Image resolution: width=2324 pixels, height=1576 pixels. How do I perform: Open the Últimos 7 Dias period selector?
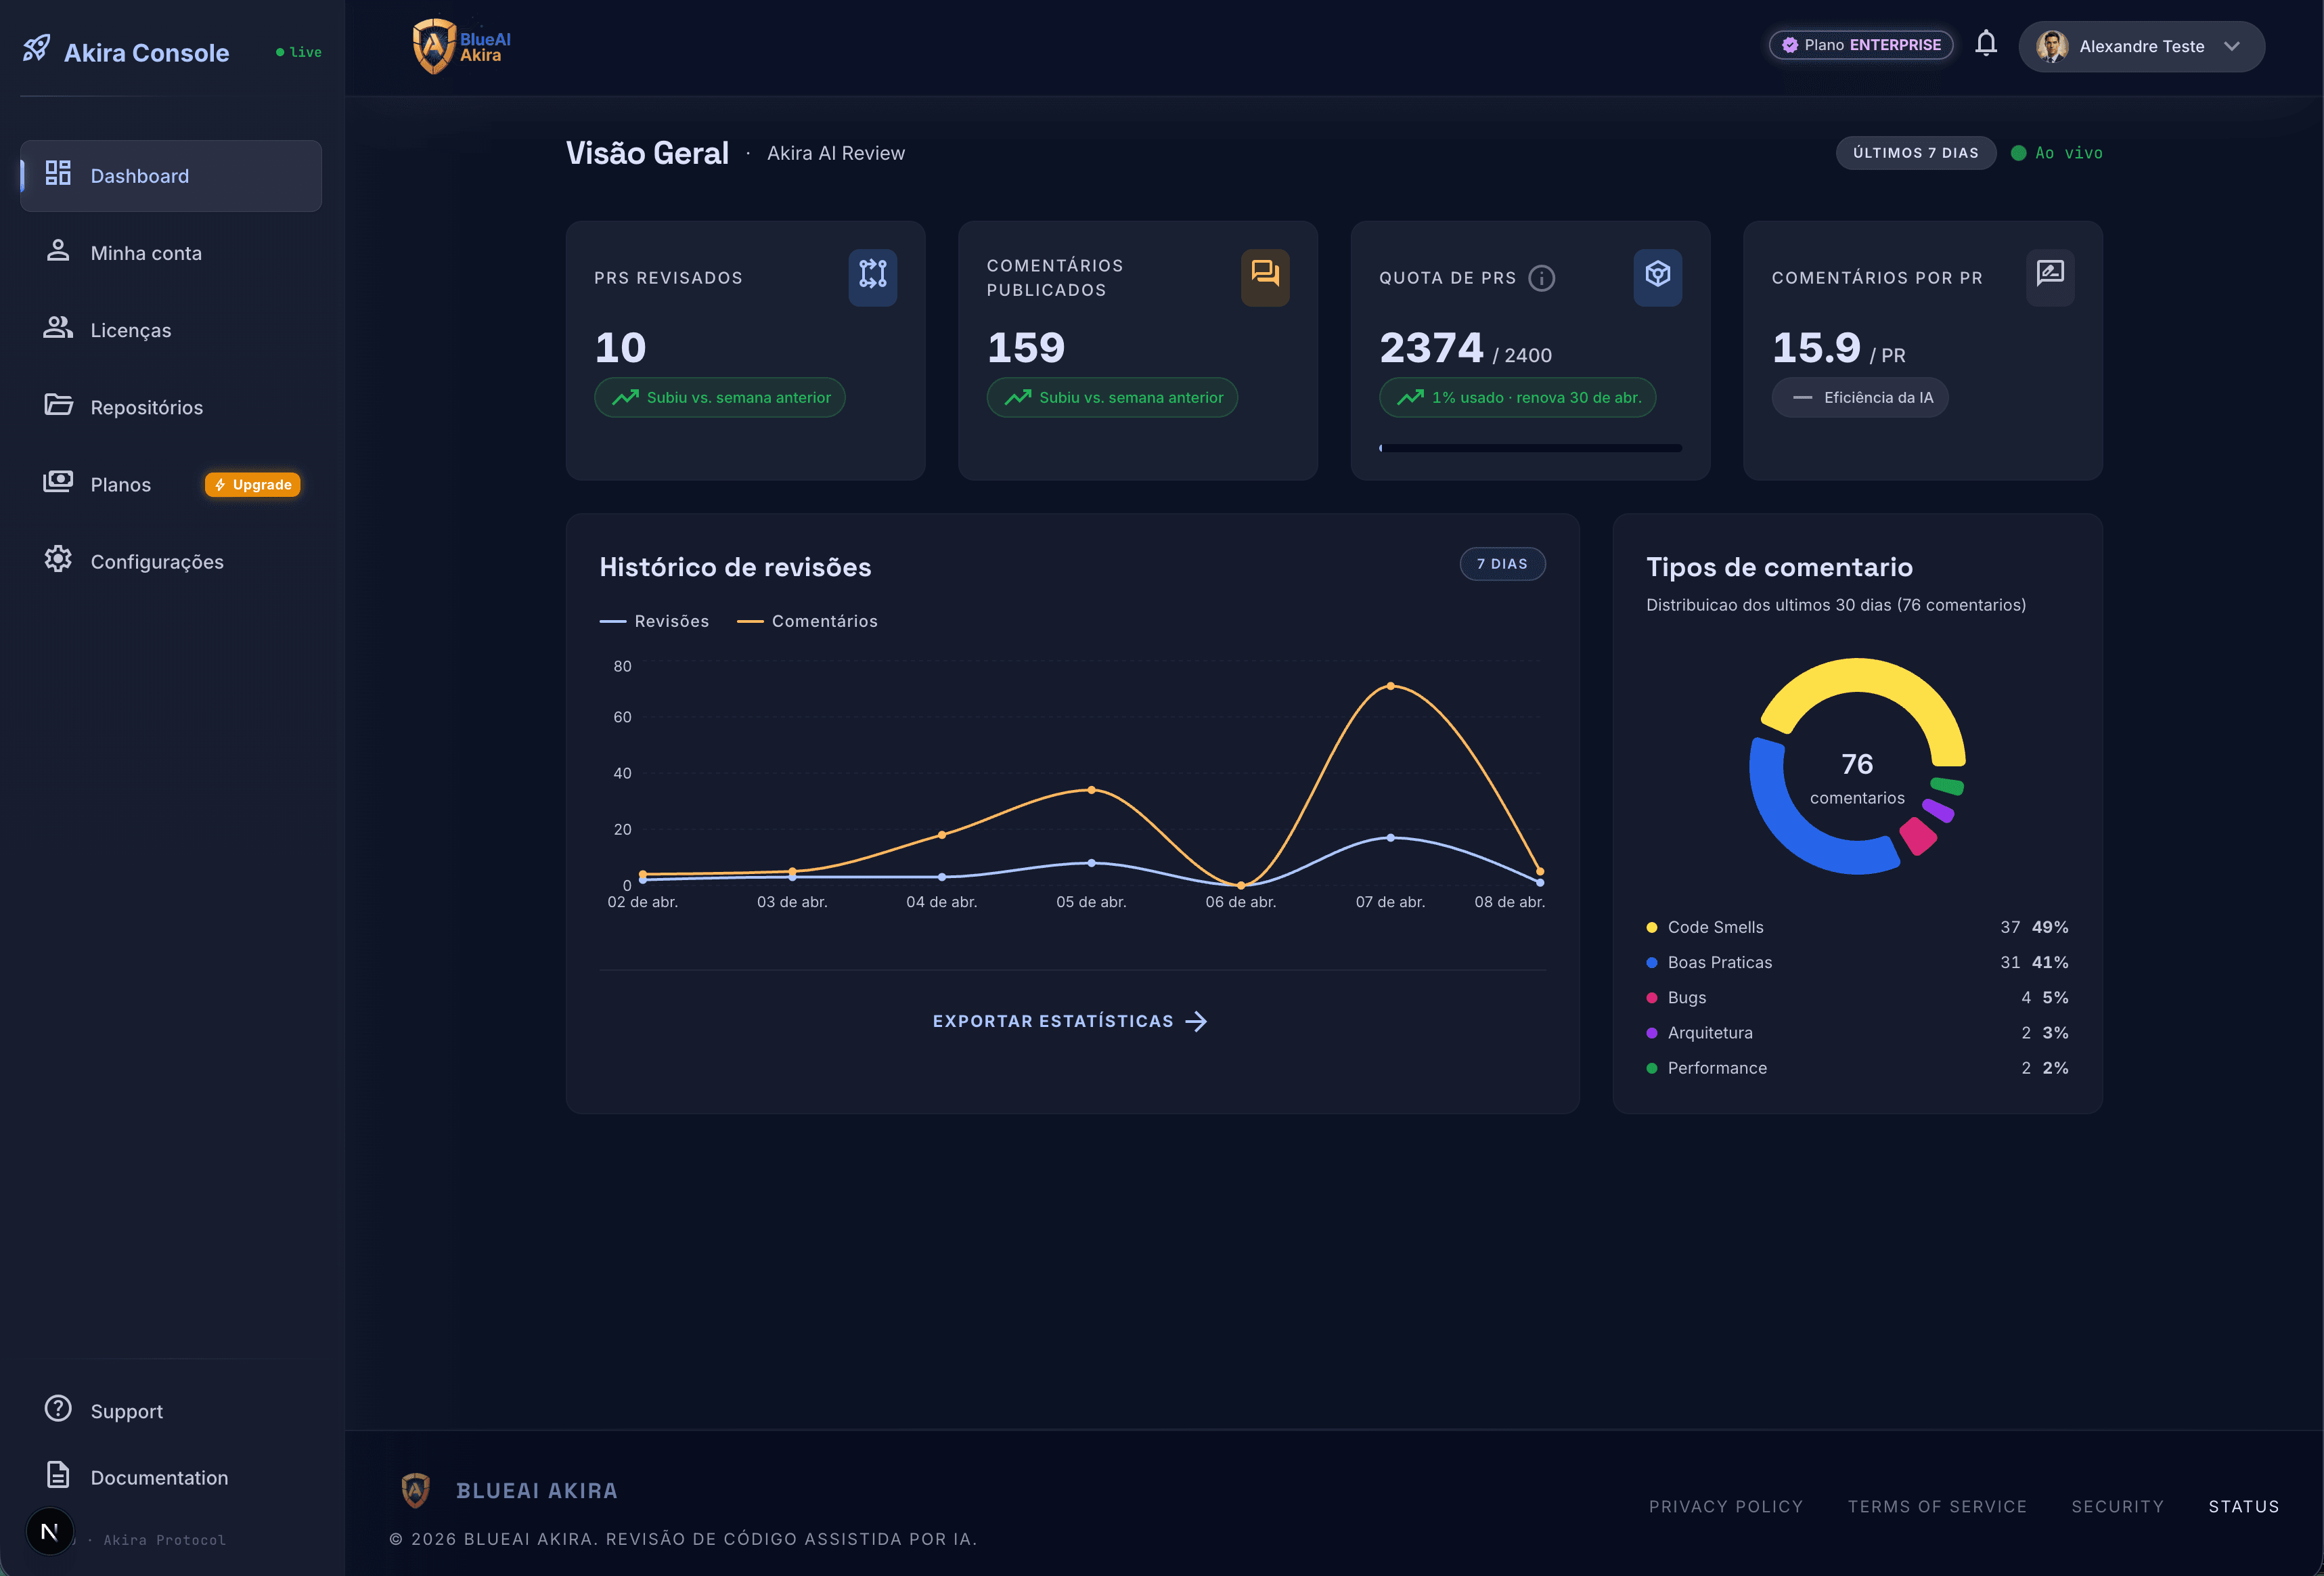tap(1915, 153)
